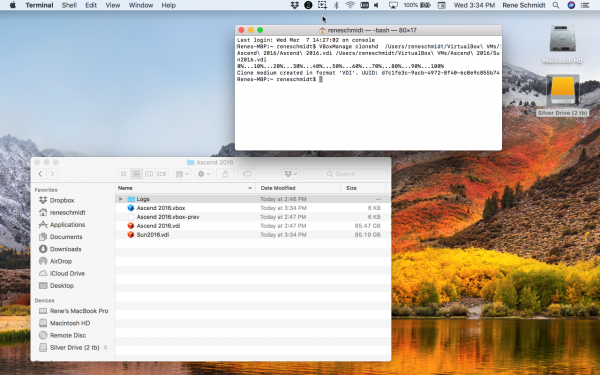Image resolution: width=600 pixels, height=375 pixels.
Task: Switch Finder to column view
Action: (x=149, y=174)
